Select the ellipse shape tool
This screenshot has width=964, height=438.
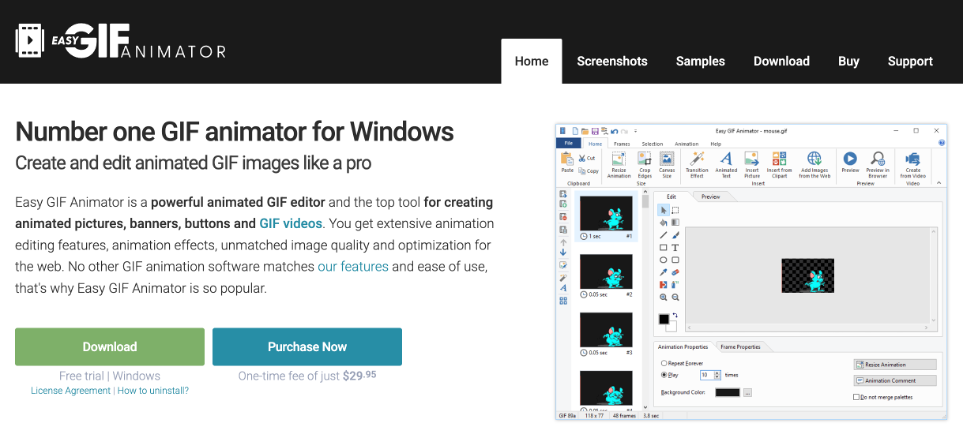[x=663, y=260]
